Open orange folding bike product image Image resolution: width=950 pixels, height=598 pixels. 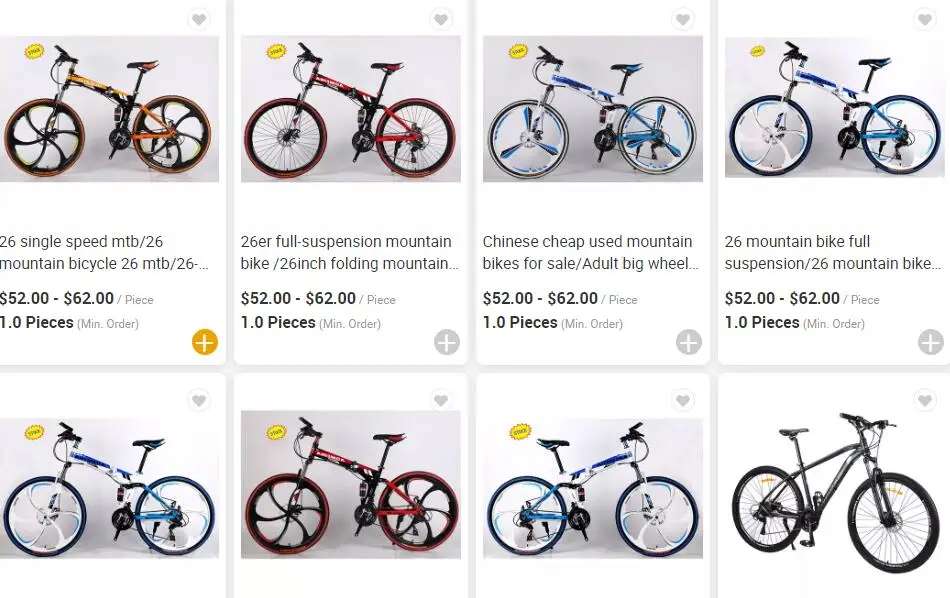(108, 110)
